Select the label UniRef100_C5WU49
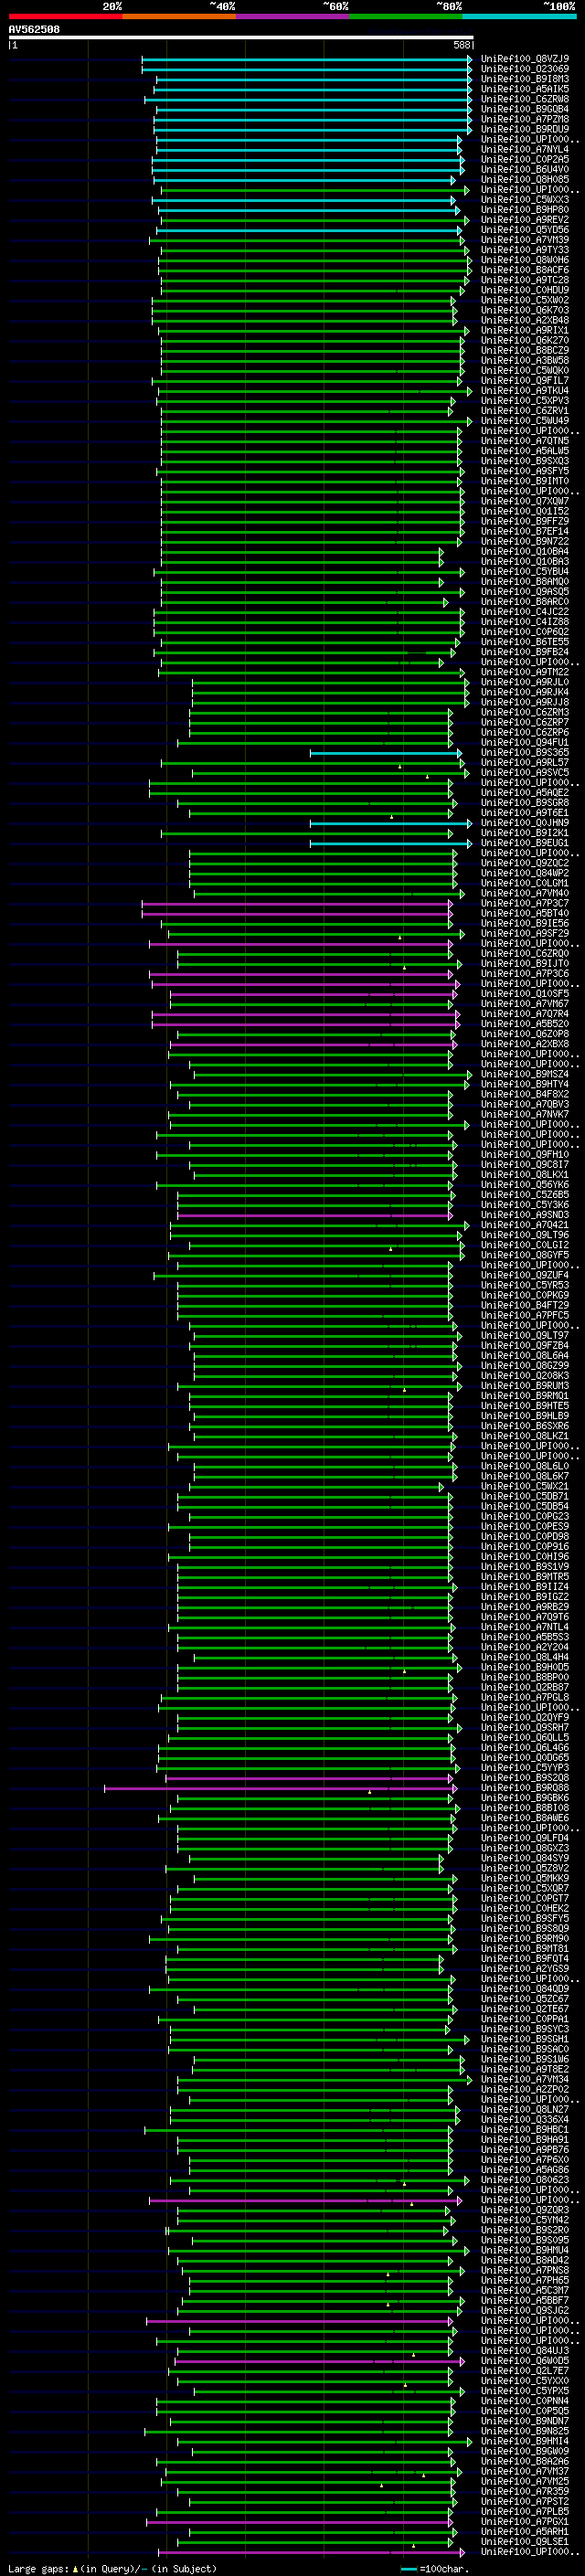 (525, 421)
